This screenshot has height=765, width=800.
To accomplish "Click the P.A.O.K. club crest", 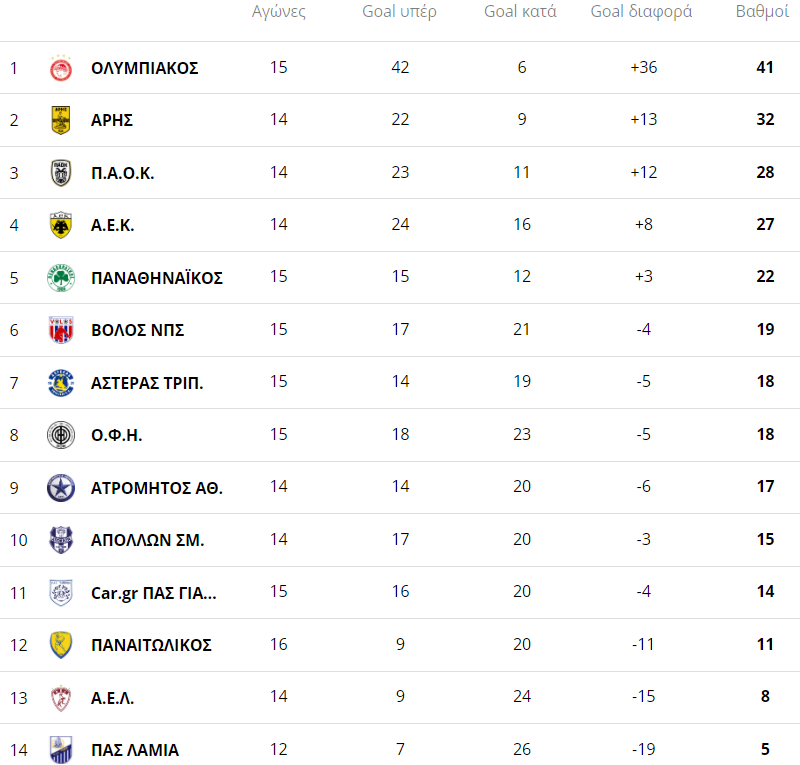I will 61,173.
